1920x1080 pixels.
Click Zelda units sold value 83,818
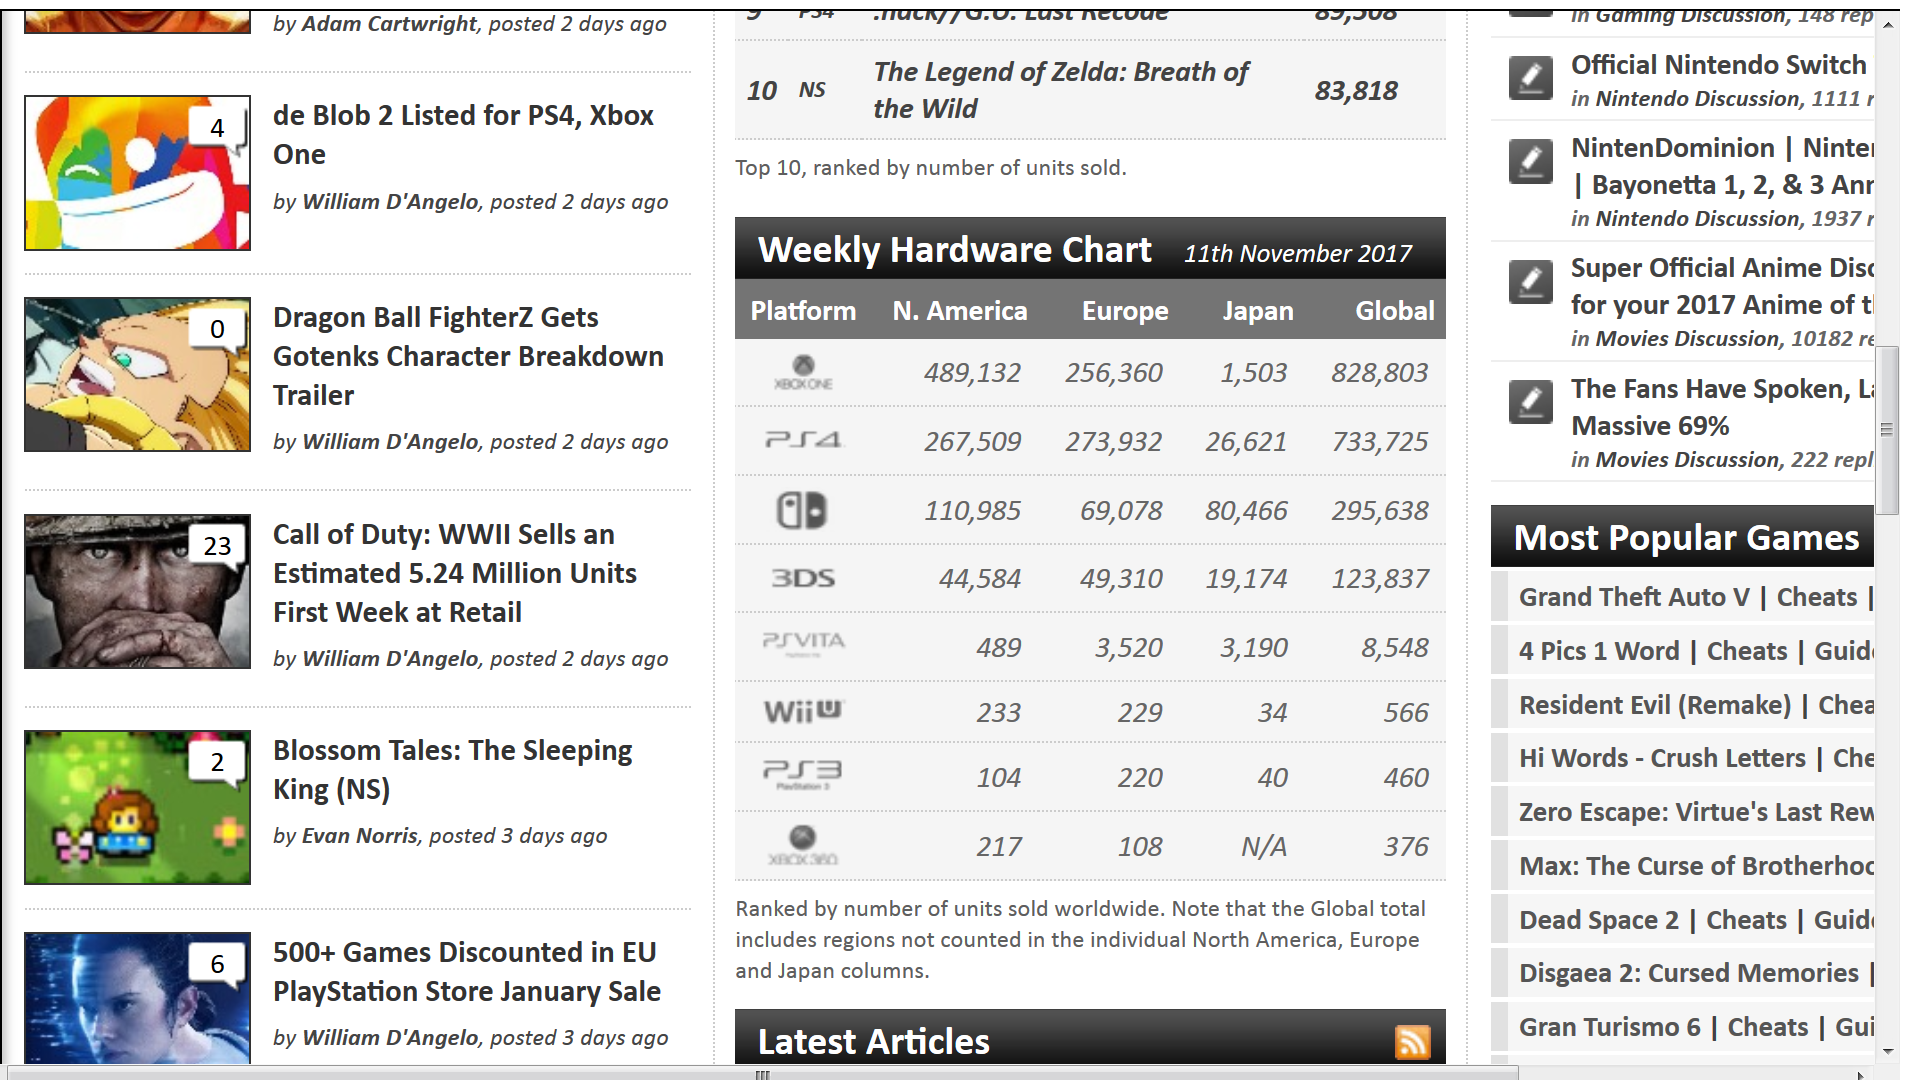tap(1356, 91)
